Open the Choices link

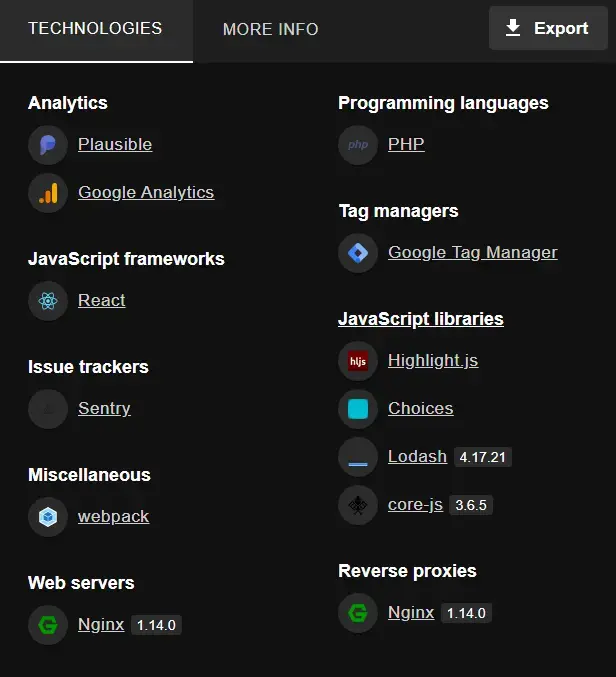(420, 408)
